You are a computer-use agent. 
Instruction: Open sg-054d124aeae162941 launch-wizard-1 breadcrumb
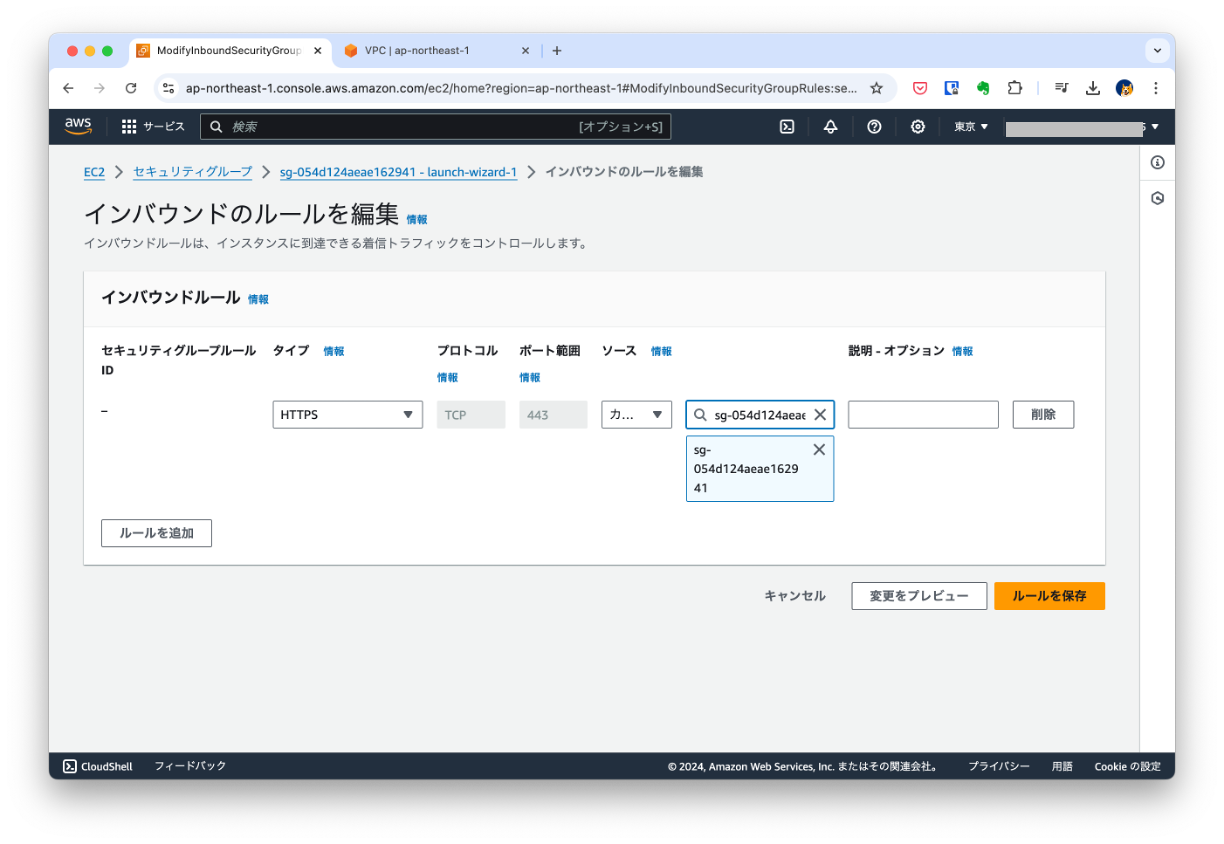pyautogui.click(x=398, y=172)
